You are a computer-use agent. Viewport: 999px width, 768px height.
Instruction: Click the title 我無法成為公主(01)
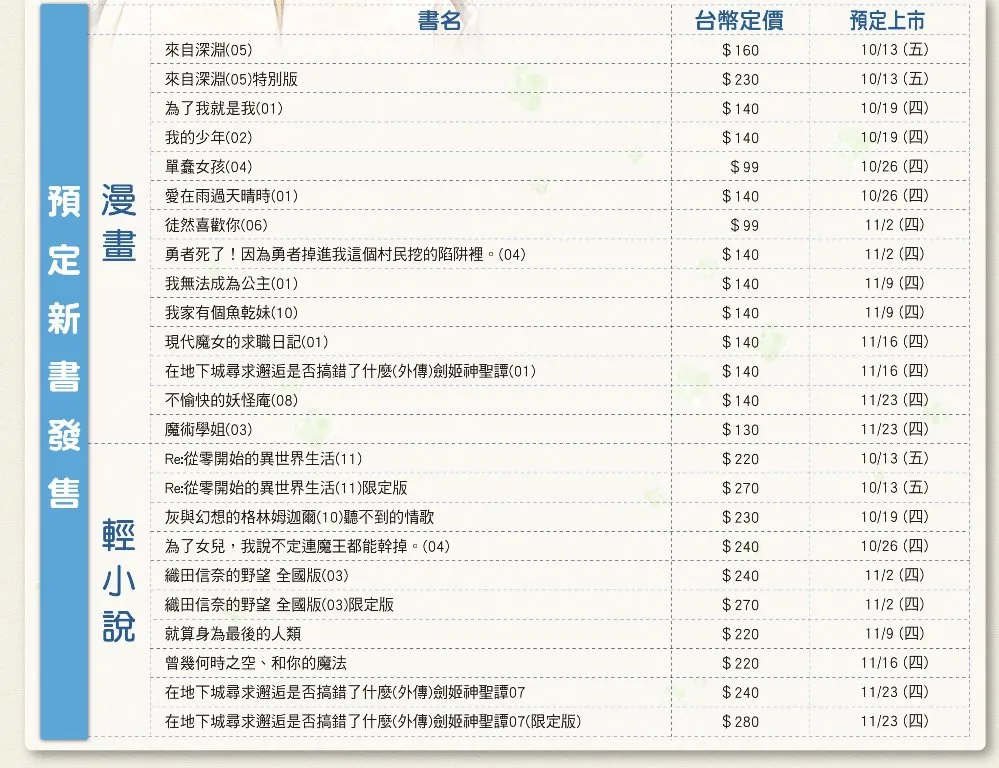point(231,284)
